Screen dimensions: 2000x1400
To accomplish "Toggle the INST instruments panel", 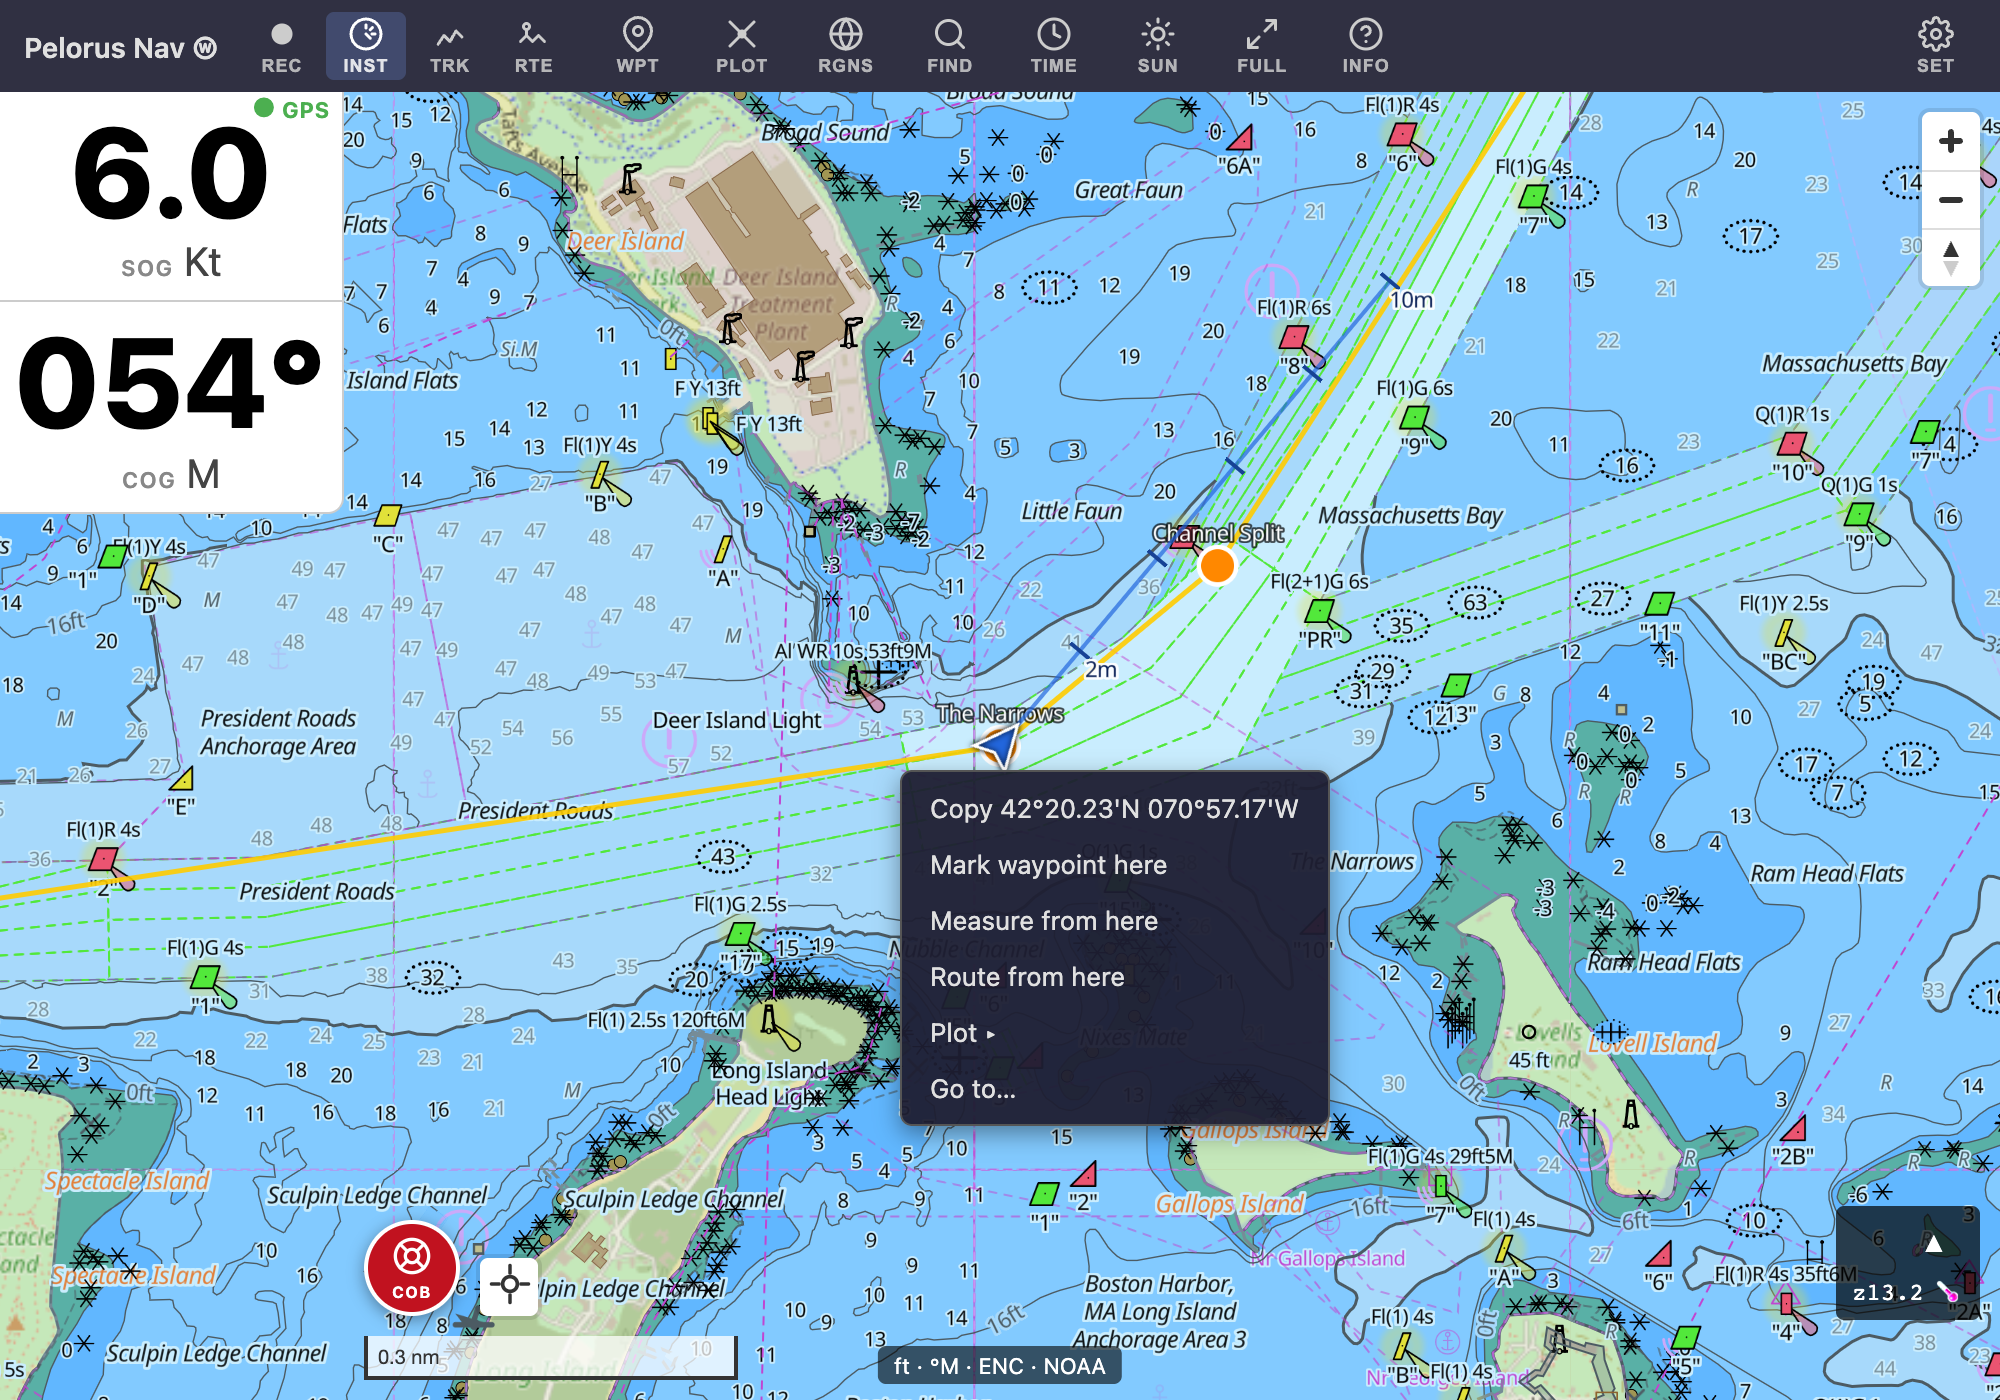I will (365, 47).
